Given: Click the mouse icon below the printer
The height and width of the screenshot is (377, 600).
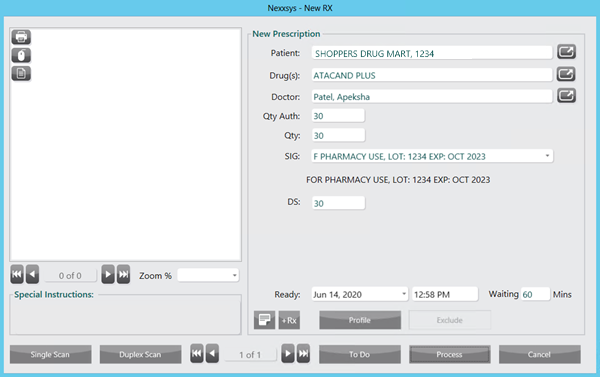Looking at the screenshot, I should click(x=21, y=55).
